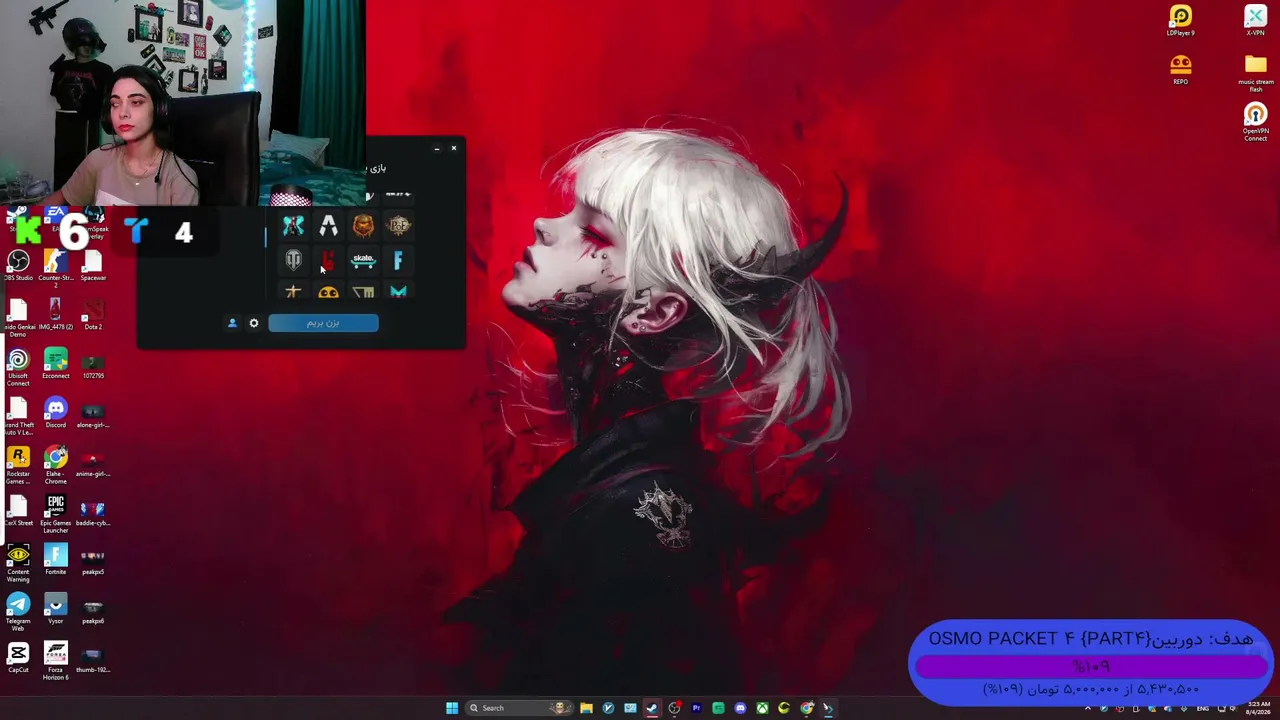Image resolution: width=1280 pixels, height=720 pixels.
Task: Select the Ubisoft Connect desktop shortcut
Action: coord(18,368)
